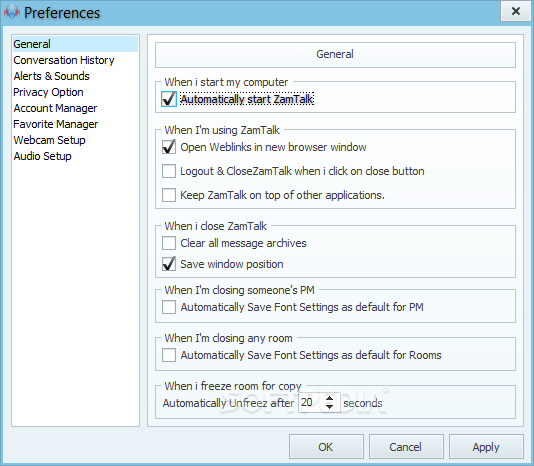Enable Keep ZamTalk on top of other applications

pos(169,195)
